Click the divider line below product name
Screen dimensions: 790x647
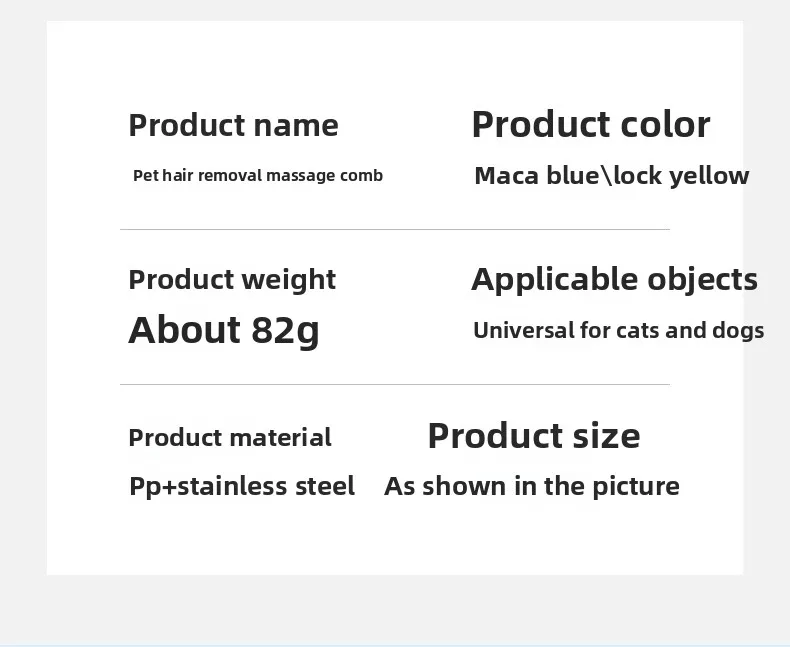[x=394, y=230]
